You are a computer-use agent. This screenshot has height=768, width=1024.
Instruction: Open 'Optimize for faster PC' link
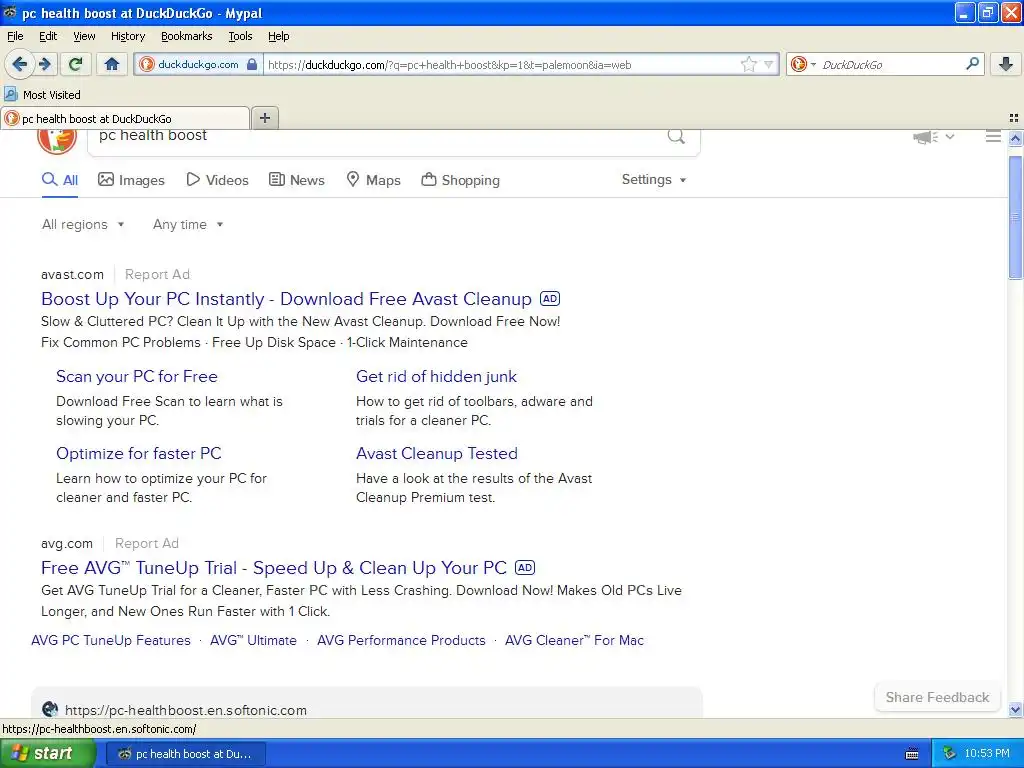tap(138, 454)
